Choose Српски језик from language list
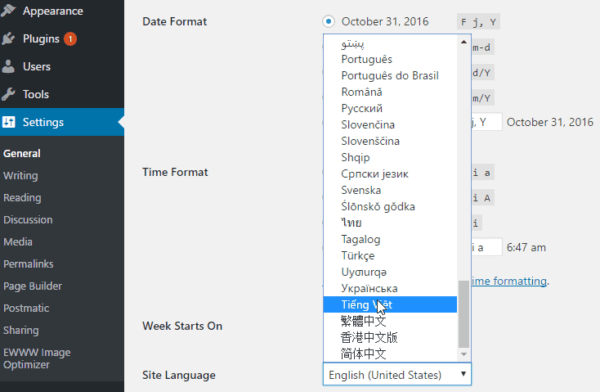 390,174
